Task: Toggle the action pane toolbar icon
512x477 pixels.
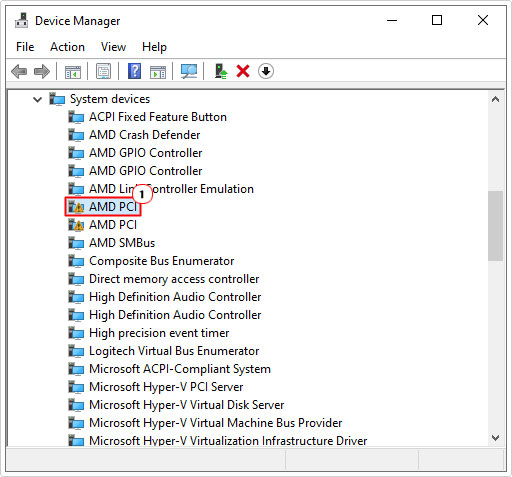Action: tap(158, 71)
